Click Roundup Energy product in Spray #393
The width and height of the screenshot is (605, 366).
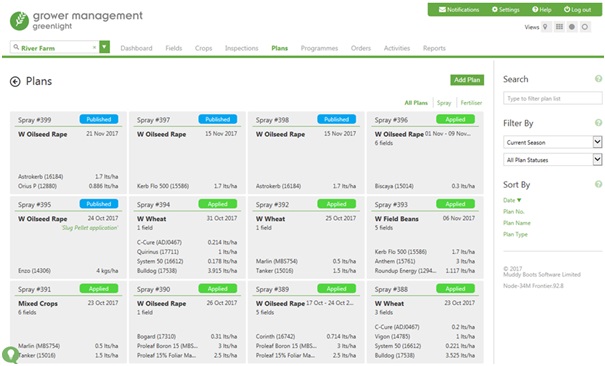pos(405,271)
